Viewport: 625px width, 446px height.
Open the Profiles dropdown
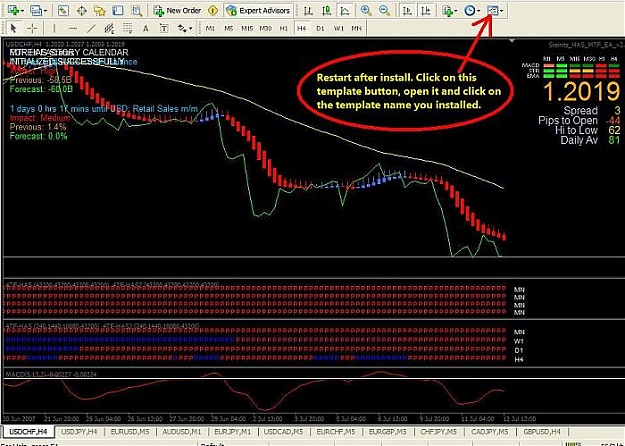pos(39,11)
